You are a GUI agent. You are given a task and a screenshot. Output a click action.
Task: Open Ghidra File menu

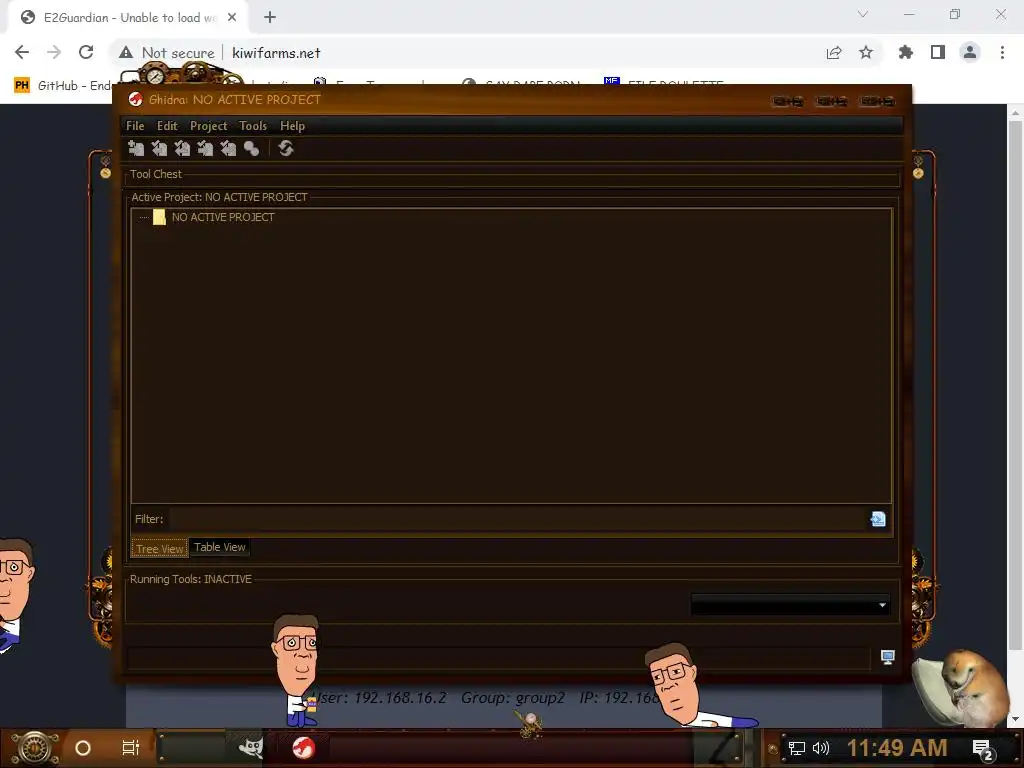pyautogui.click(x=135, y=126)
